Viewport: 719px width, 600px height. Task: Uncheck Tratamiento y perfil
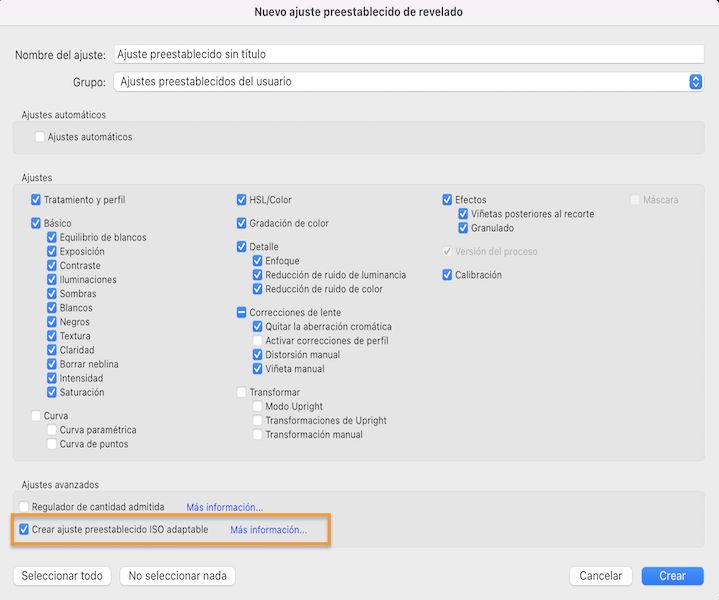tap(37, 200)
